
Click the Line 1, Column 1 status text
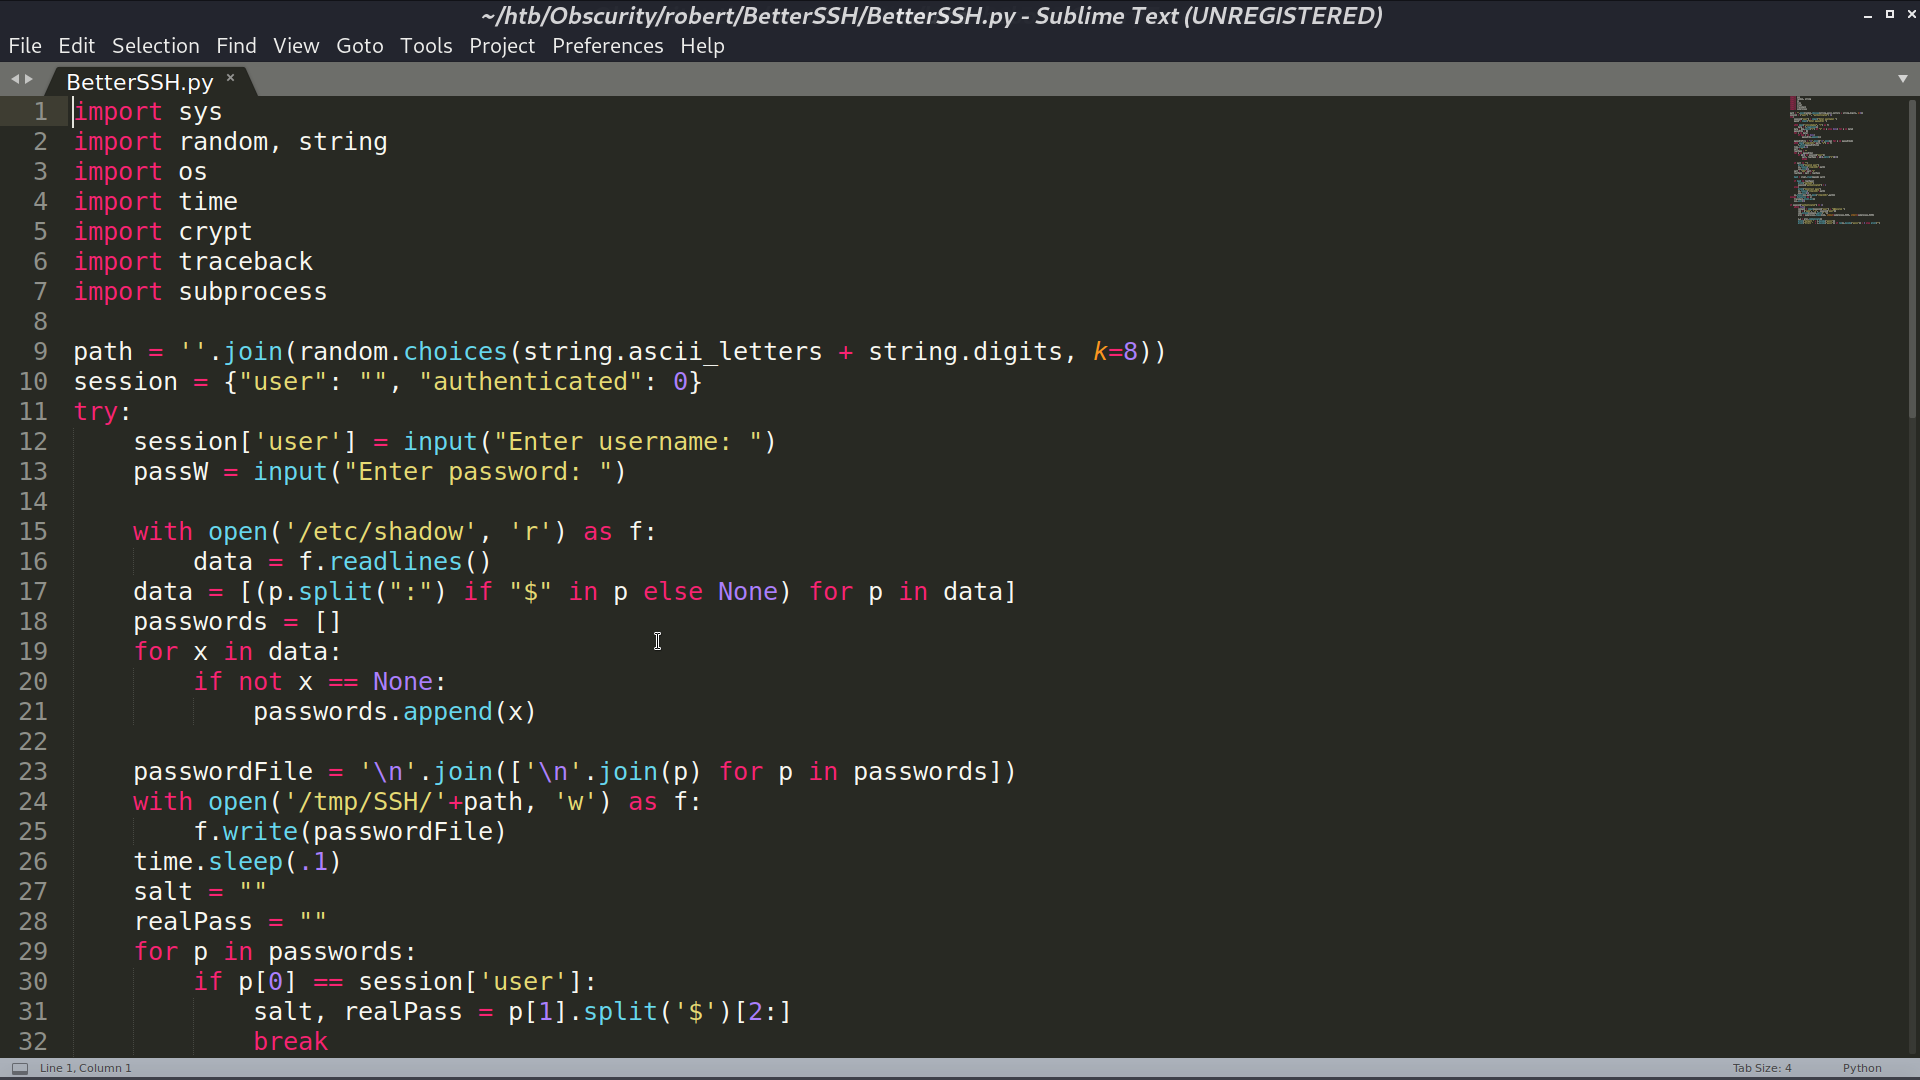pyautogui.click(x=85, y=1068)
